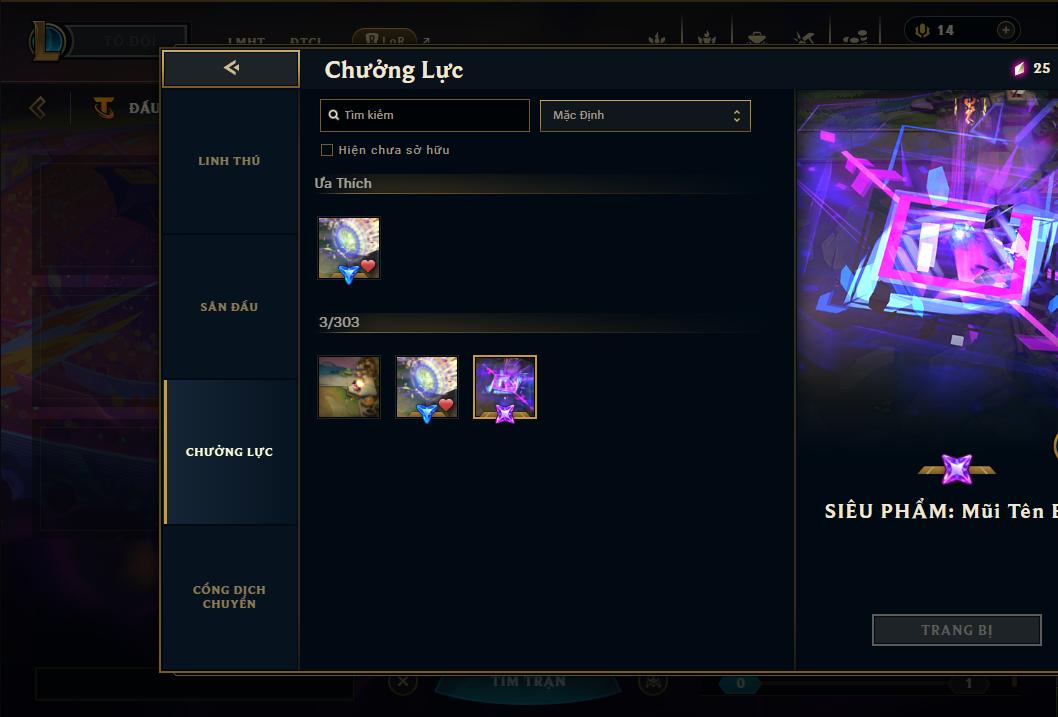
Task: Open the CỔNG DỊCH CHUYỂN tab
Action: tap(229, 597)
